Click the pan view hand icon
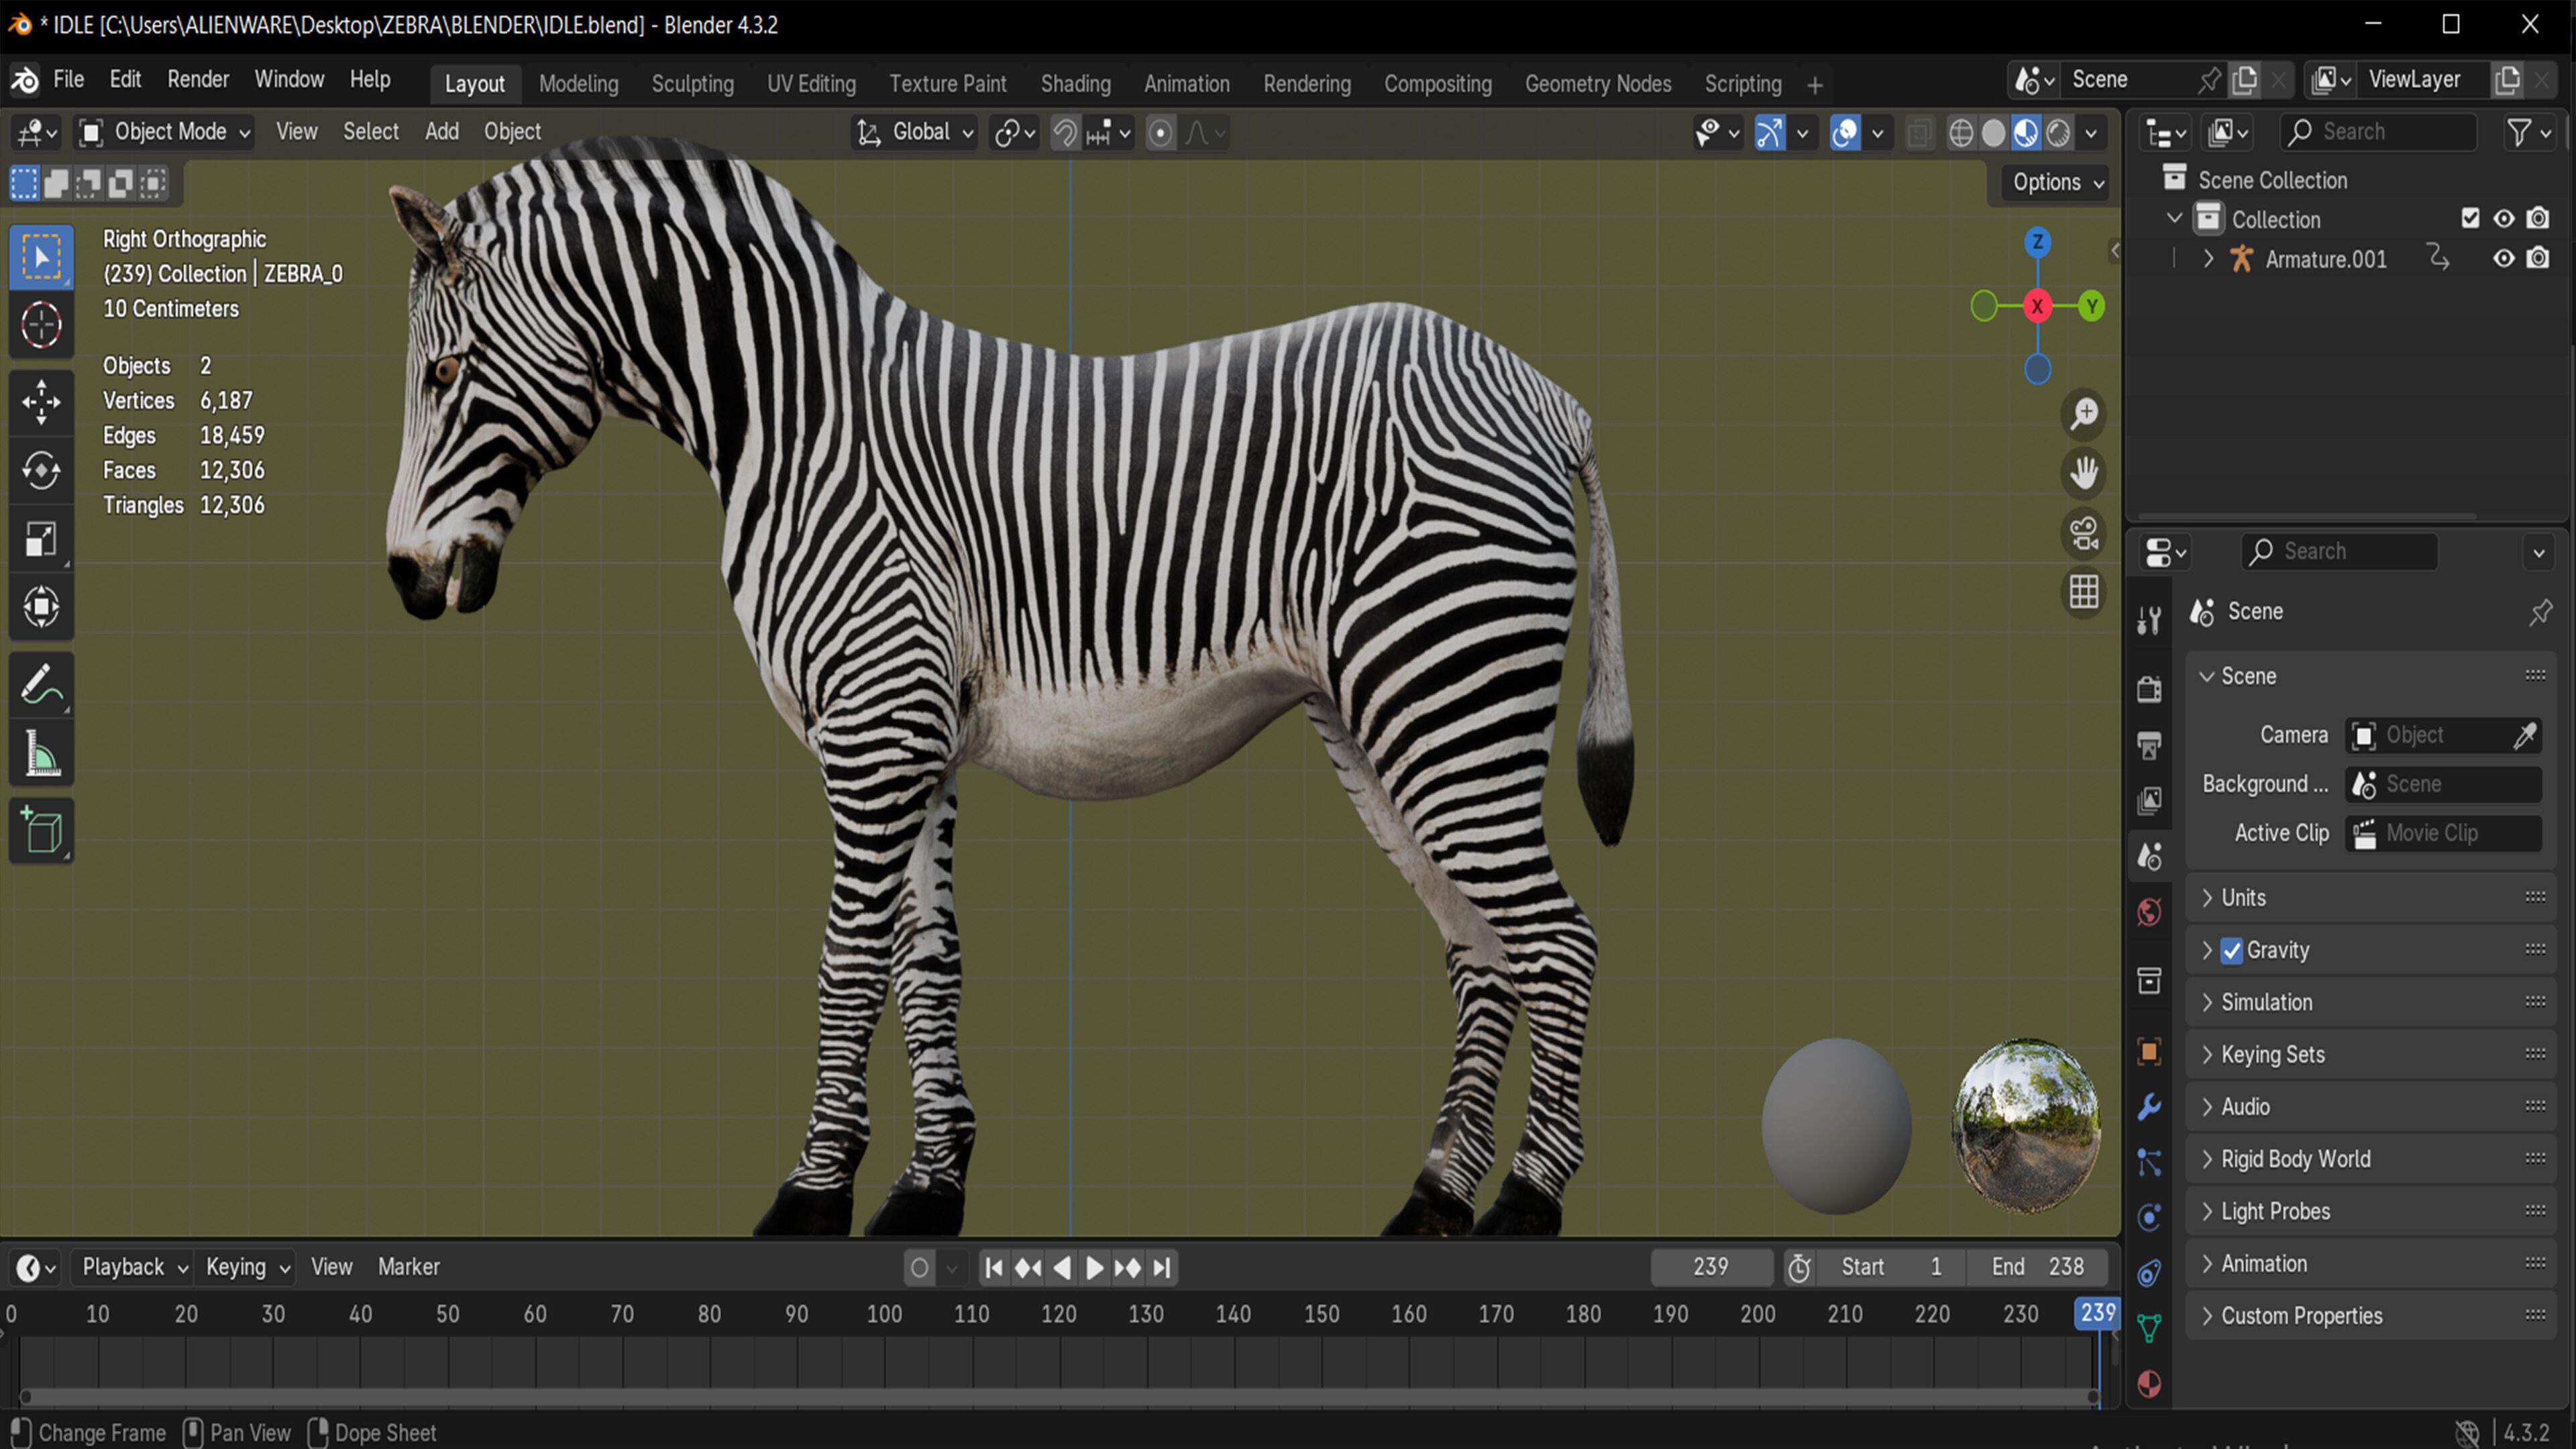 2084,473
